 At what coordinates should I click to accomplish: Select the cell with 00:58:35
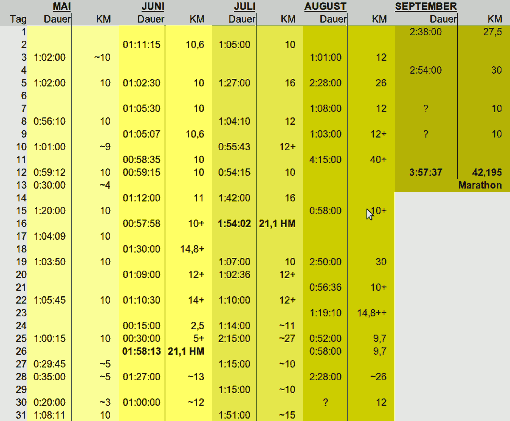pos(141,160)
